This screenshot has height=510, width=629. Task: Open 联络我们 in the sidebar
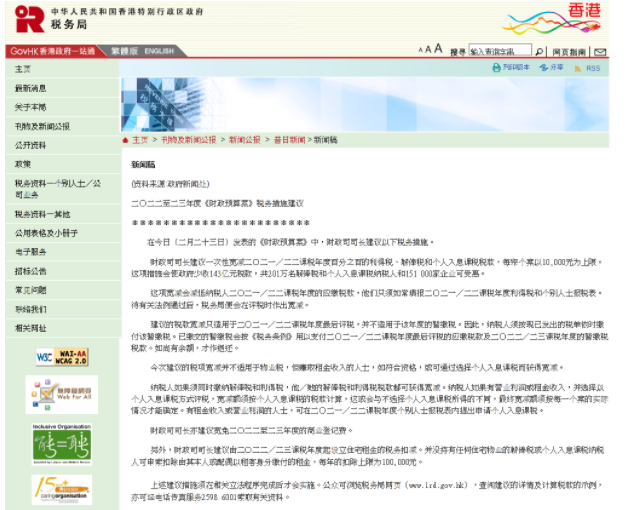63,309
